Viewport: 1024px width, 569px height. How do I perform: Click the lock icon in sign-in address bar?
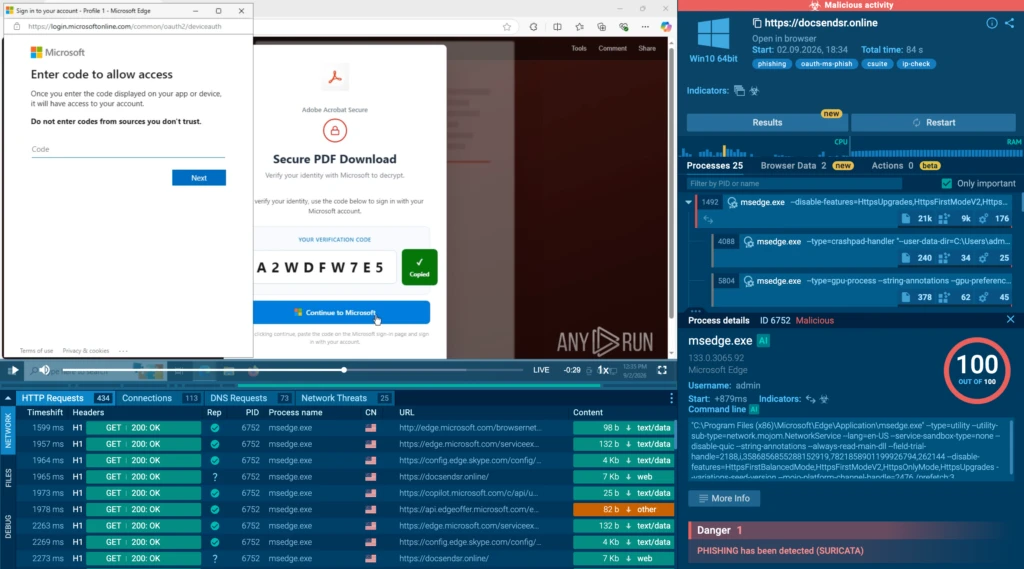click(x=17, y=27)
